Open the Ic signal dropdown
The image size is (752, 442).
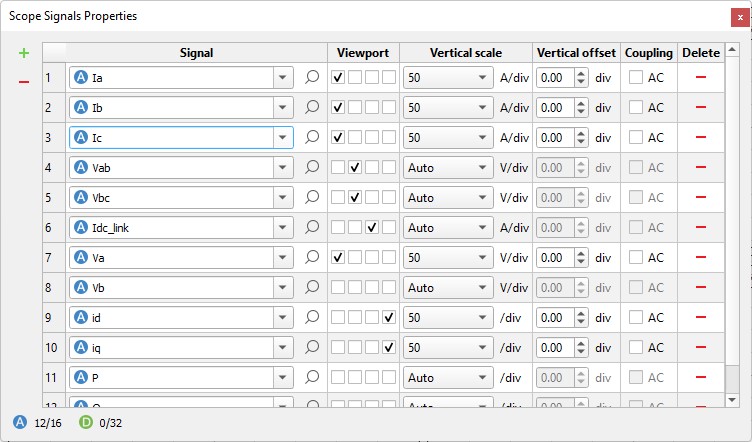282,137
